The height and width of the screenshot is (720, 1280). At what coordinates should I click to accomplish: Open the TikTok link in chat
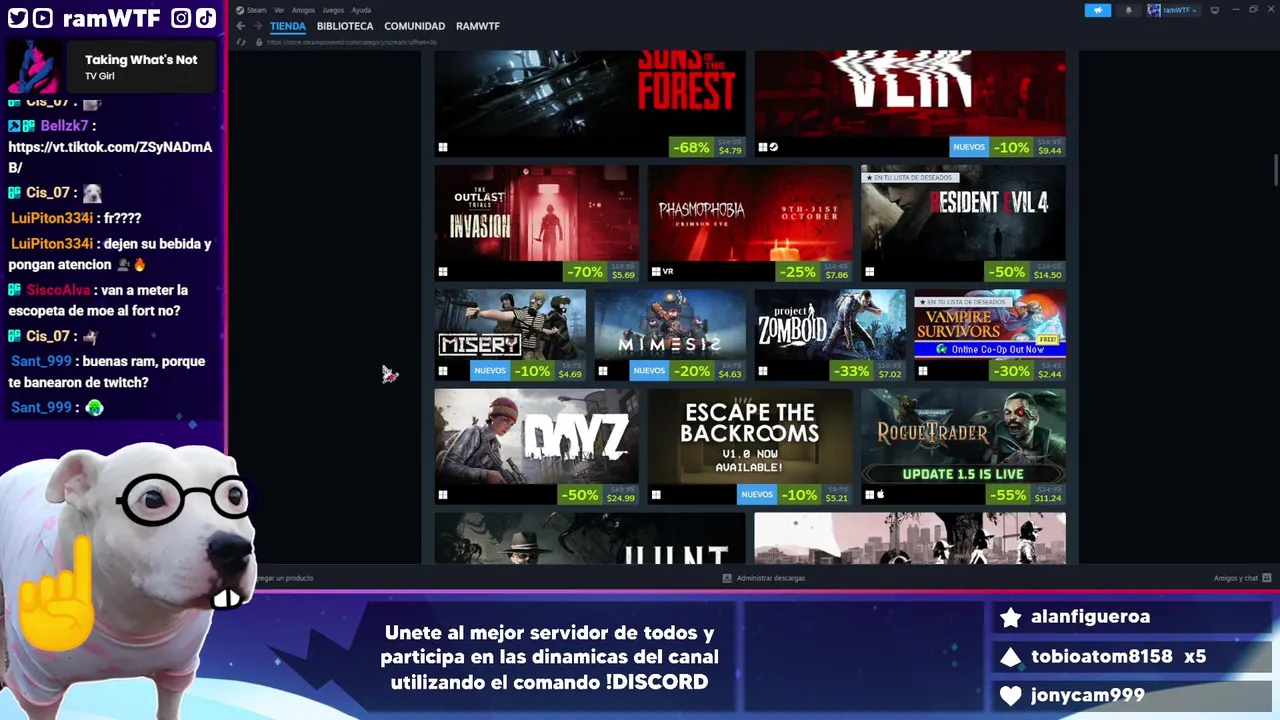110,157
